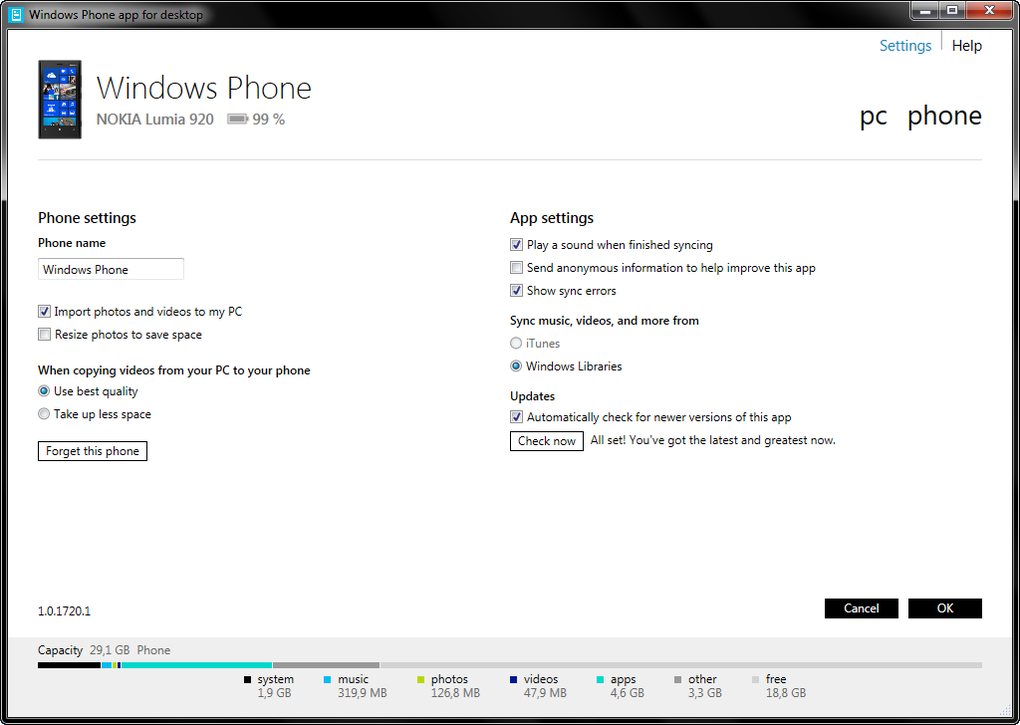Click the apps 4,6 GB value
The width and height of the screenshot is (1020, 725).
pyautogui.click(x=627, y=693)
